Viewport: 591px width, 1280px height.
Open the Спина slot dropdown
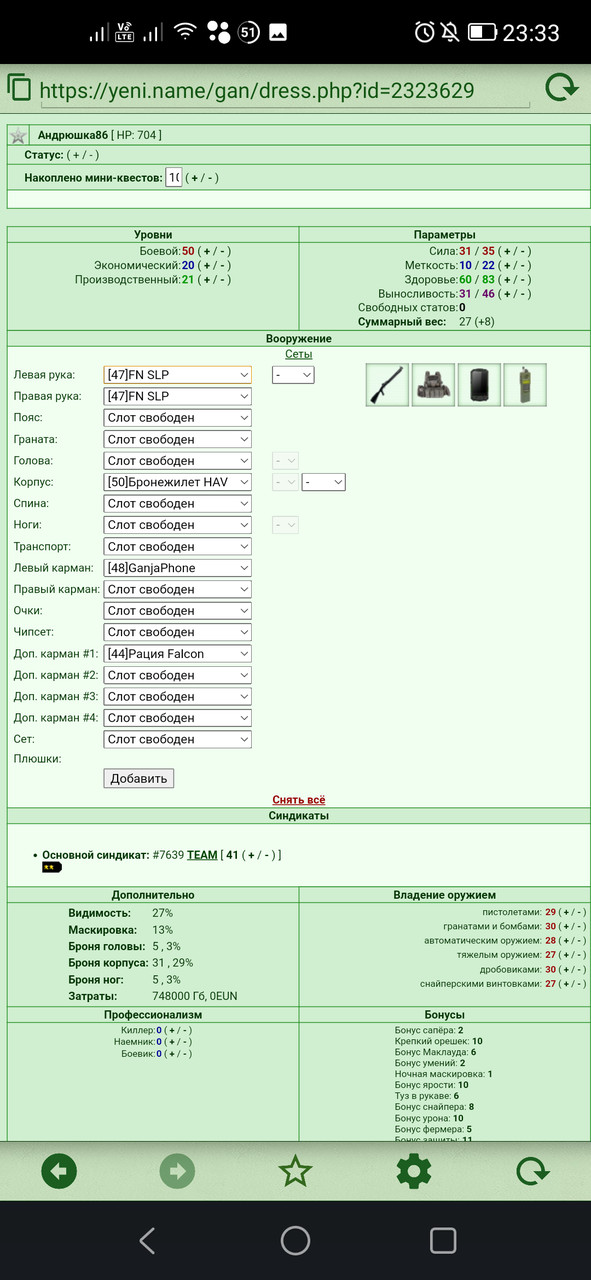coord(178,504)
